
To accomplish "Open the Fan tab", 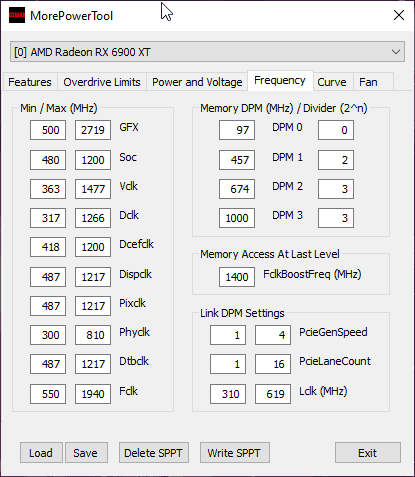I will point(368,82).
